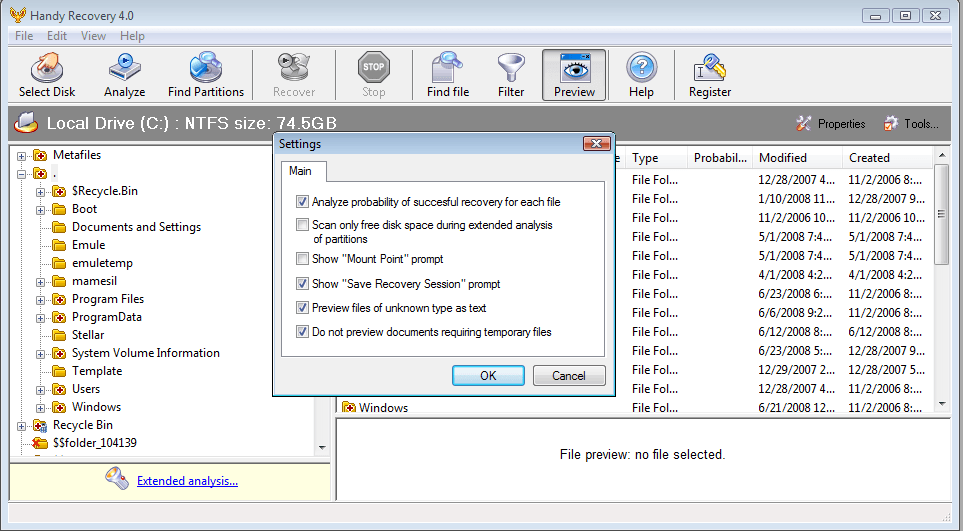The width and height of the screenshot is (963, 531).
Task: Open the Tools... option
Action: 911,124
